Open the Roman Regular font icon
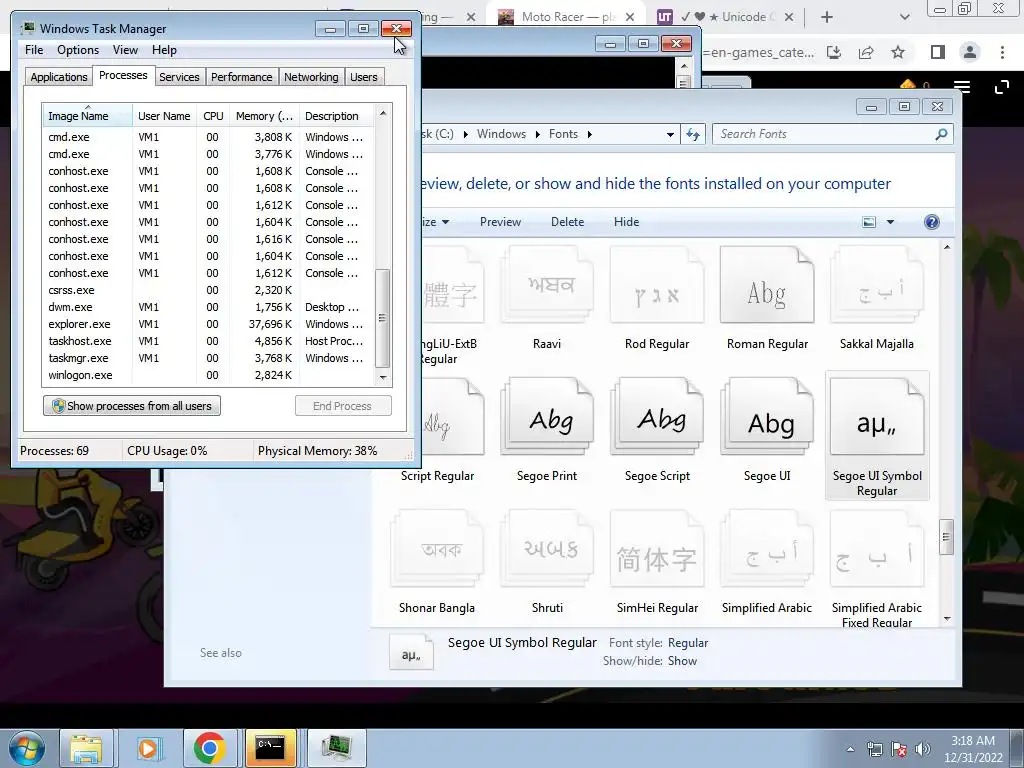Image resolution: width=1024 pixels, height=768 pixels. pyautogui.click(x=767, y=284)
